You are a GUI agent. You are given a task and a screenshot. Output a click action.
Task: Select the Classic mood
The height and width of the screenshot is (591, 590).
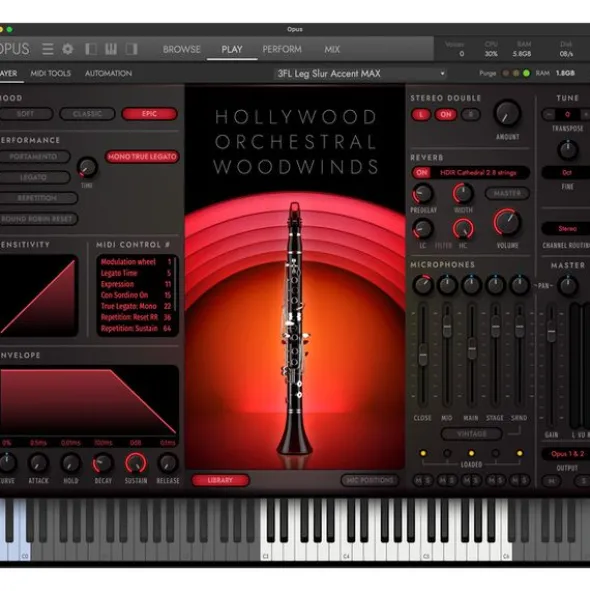(x=87, y=114)
